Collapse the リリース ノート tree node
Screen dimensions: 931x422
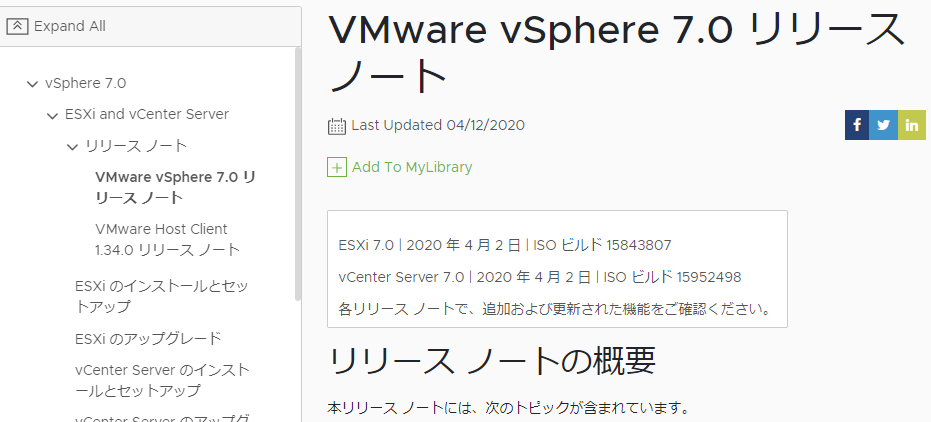point(72,147)
